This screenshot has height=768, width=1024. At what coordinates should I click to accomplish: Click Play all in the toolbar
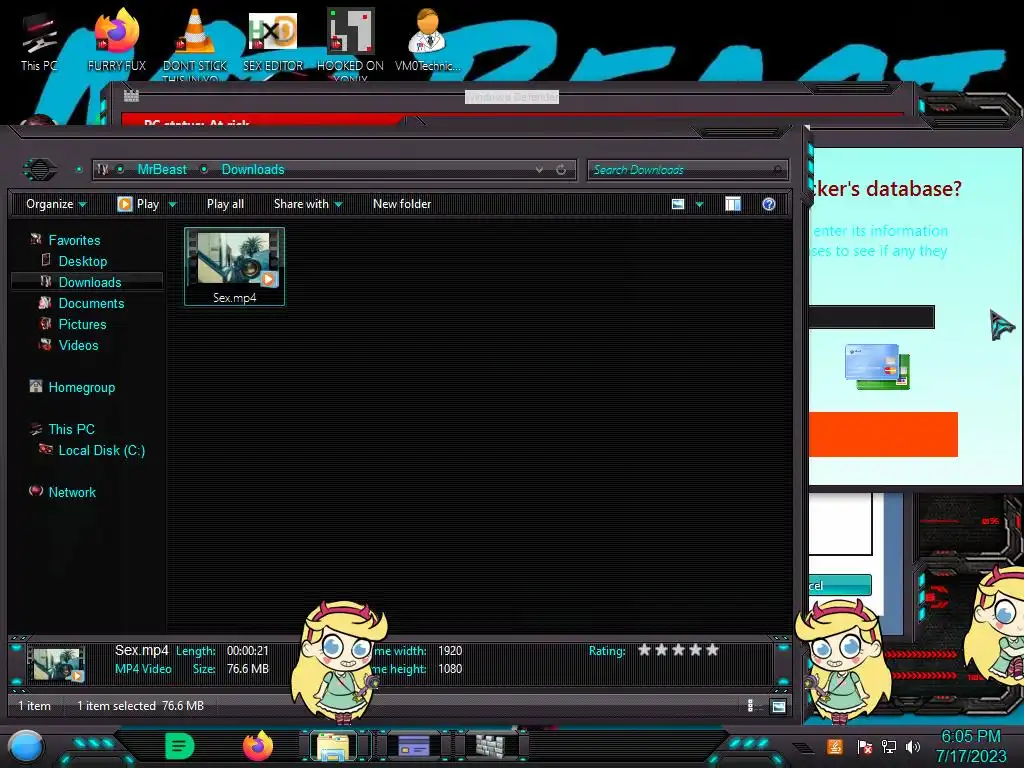tap(225, 204)
